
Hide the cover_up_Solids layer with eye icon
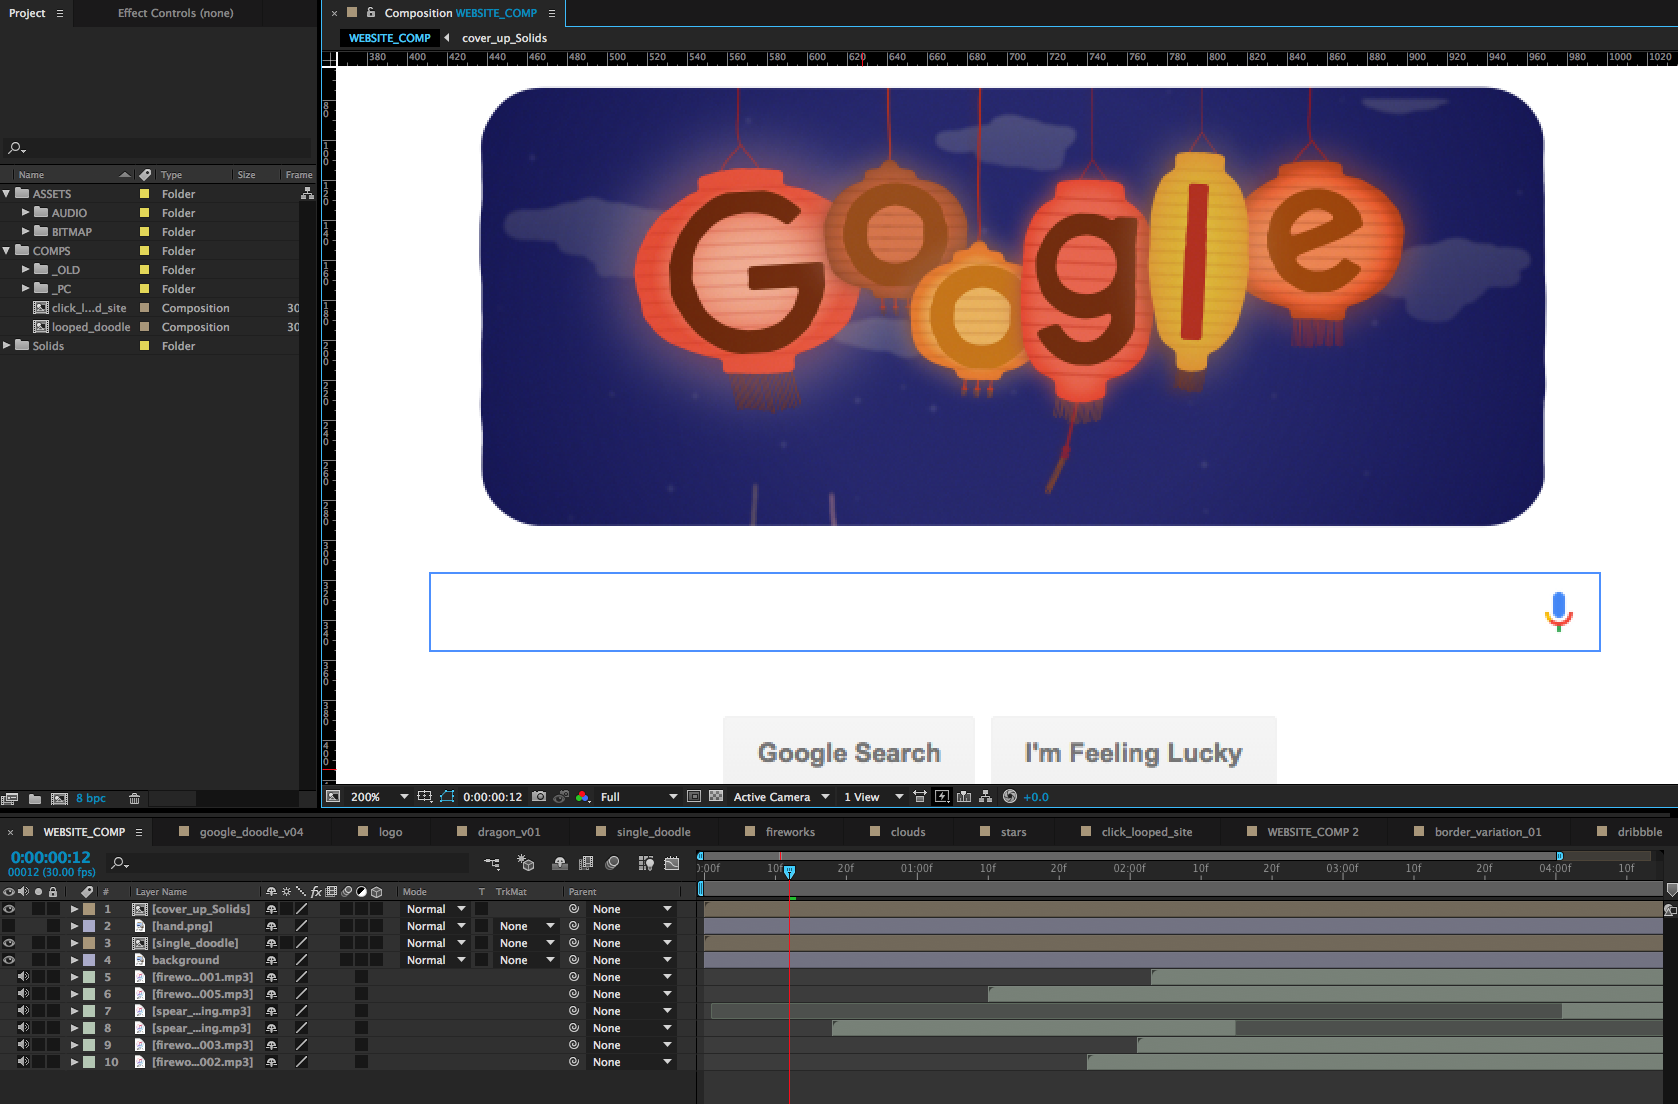9,909
